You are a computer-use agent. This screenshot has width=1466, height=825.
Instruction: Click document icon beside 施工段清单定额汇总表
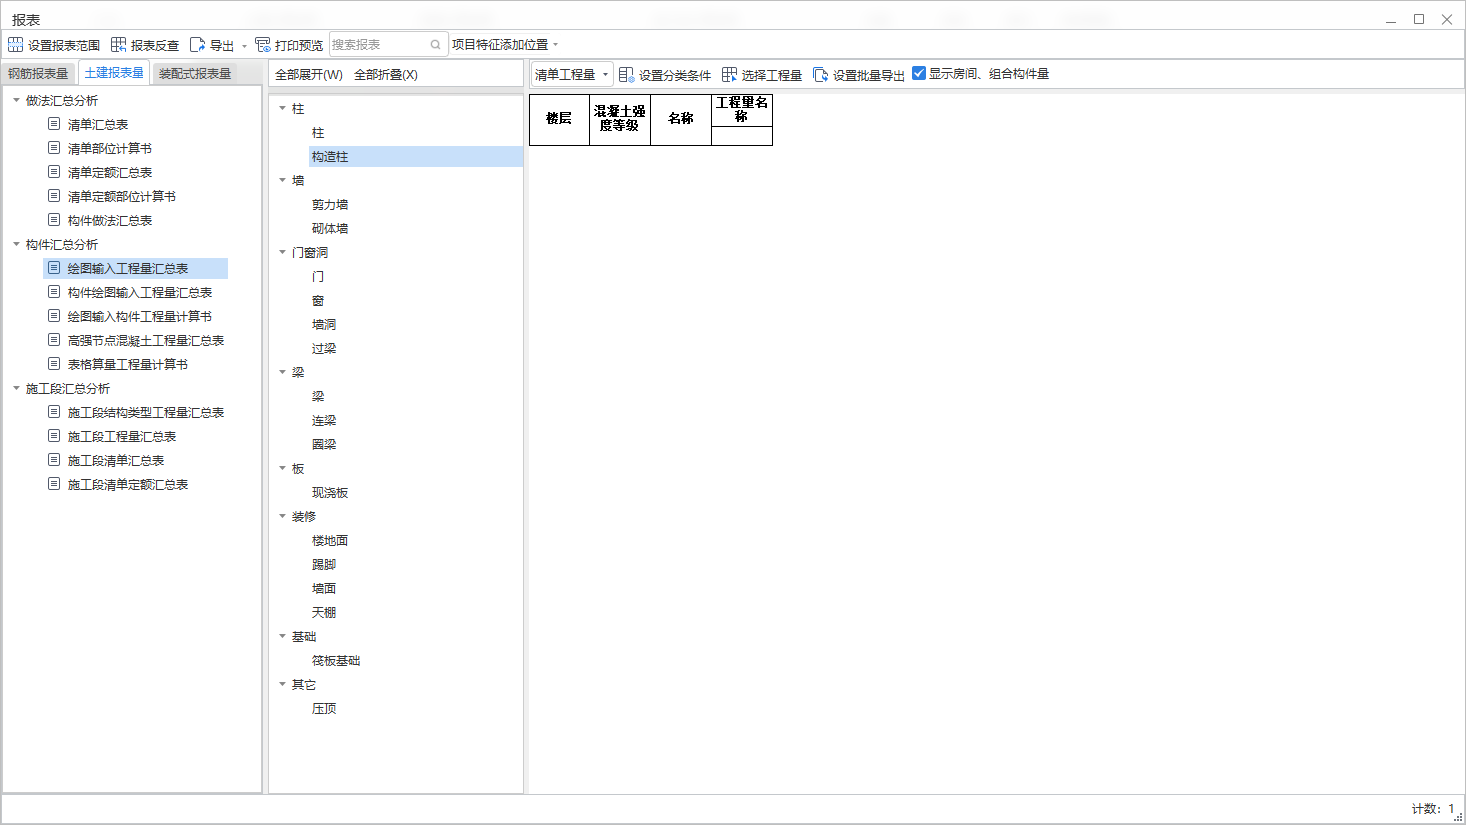[x=54, y=484]
